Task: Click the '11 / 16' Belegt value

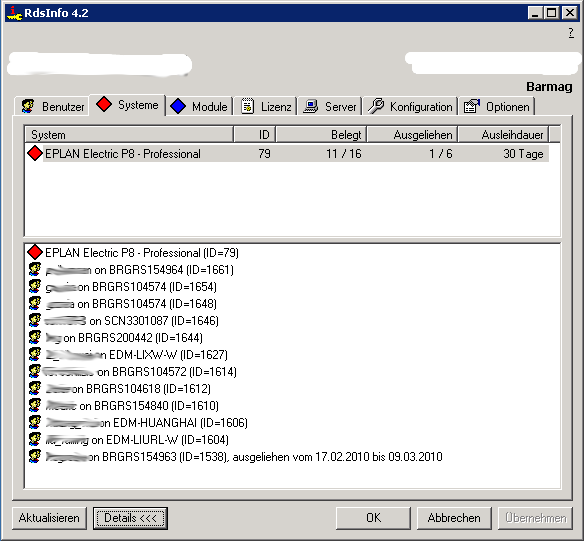Action: point(343,154)
